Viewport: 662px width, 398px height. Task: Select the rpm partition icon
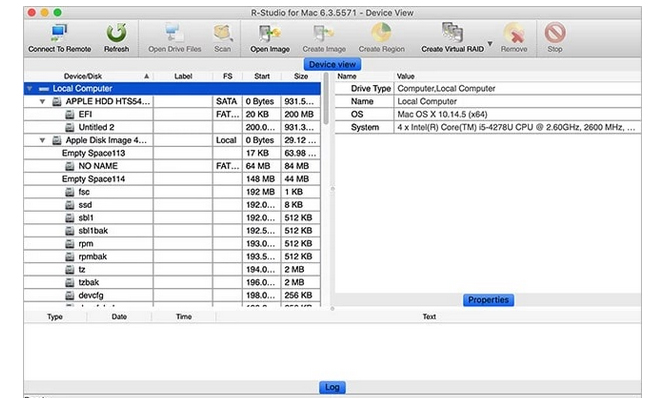[70, 244]
